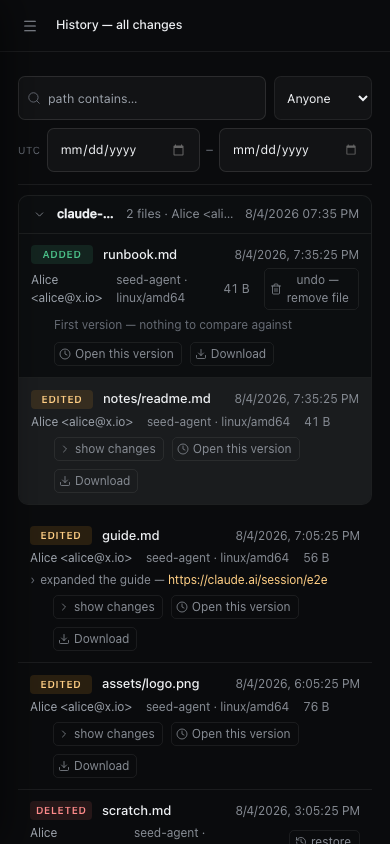Click the DELETED badge on scratch.md
The image size is (390, 844).
point(61,811)
